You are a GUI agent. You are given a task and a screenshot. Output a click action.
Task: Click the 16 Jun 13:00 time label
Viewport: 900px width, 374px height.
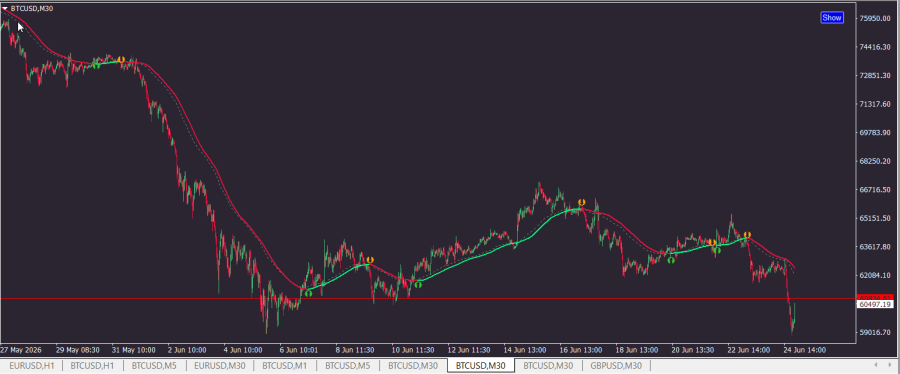580,350
